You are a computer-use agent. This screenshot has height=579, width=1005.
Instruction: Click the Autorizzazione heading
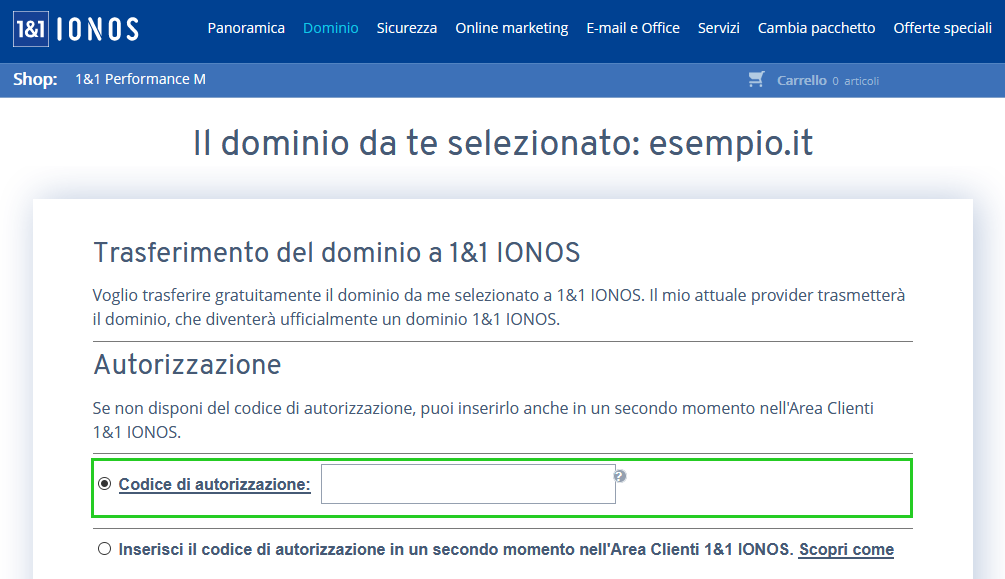[x=187, y=365]
